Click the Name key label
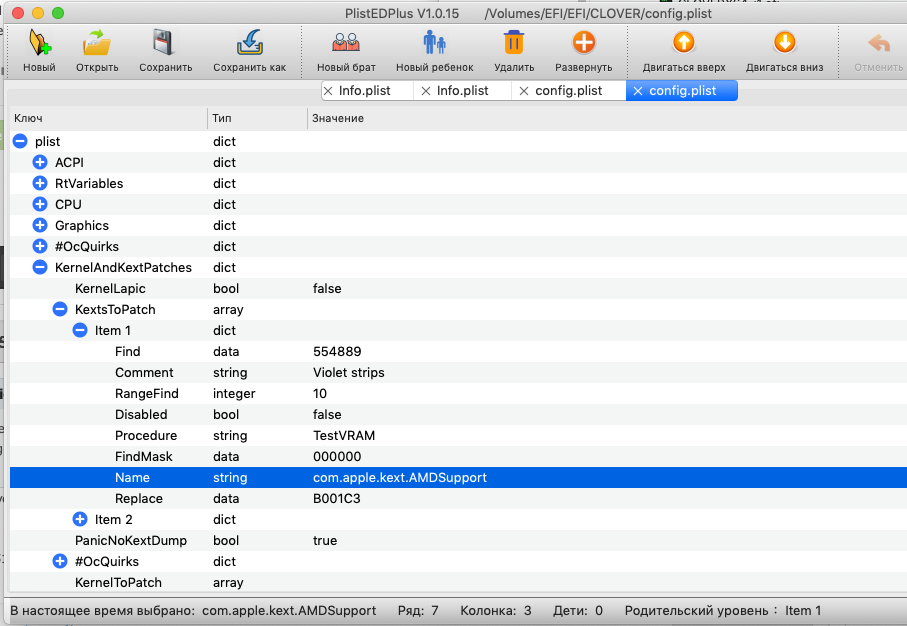The width and height of the screenshot is (907, 626). pyautogui.click(x=132, y=478)
